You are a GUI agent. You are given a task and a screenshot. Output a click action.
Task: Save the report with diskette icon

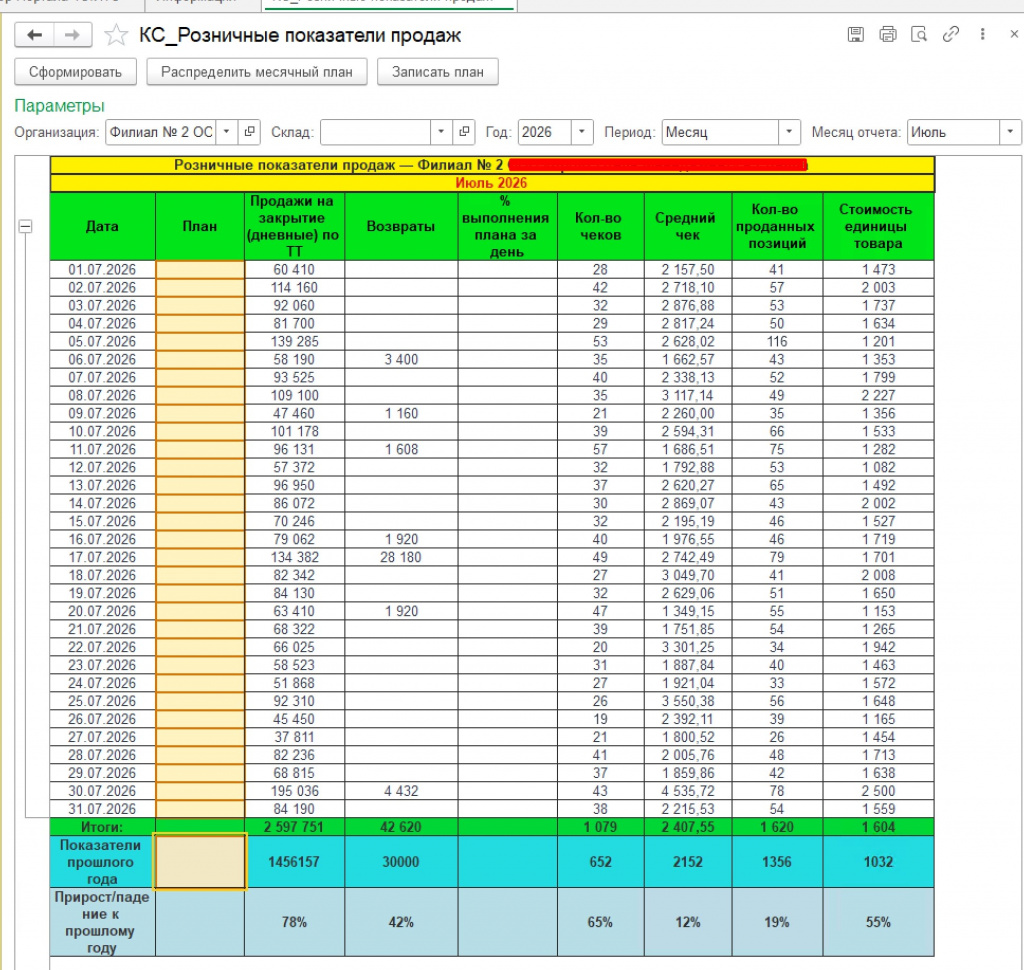856,34
